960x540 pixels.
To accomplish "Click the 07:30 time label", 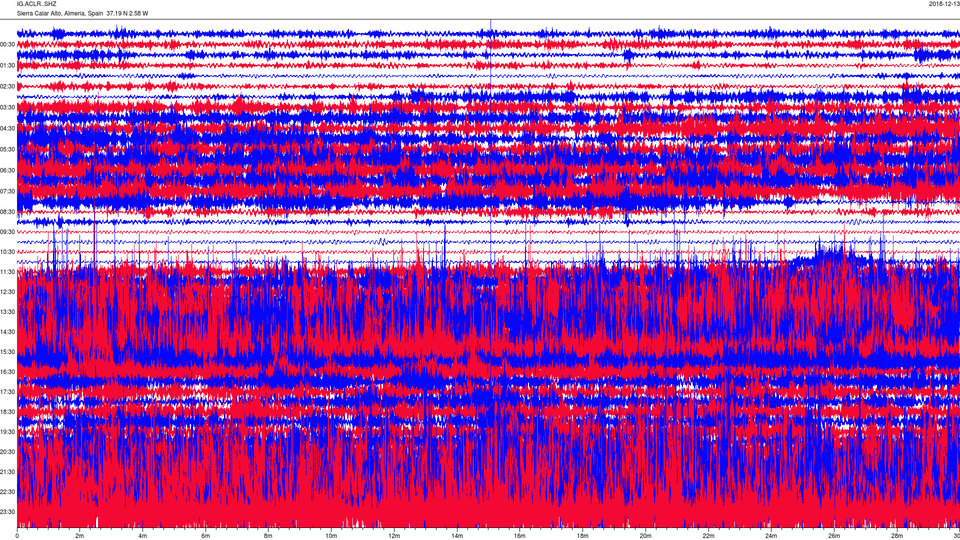I will [x=7, y=192].
